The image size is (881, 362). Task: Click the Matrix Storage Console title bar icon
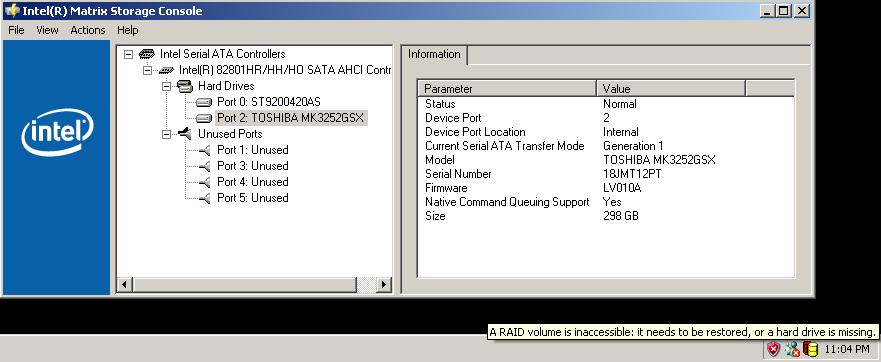pos(12,11)
